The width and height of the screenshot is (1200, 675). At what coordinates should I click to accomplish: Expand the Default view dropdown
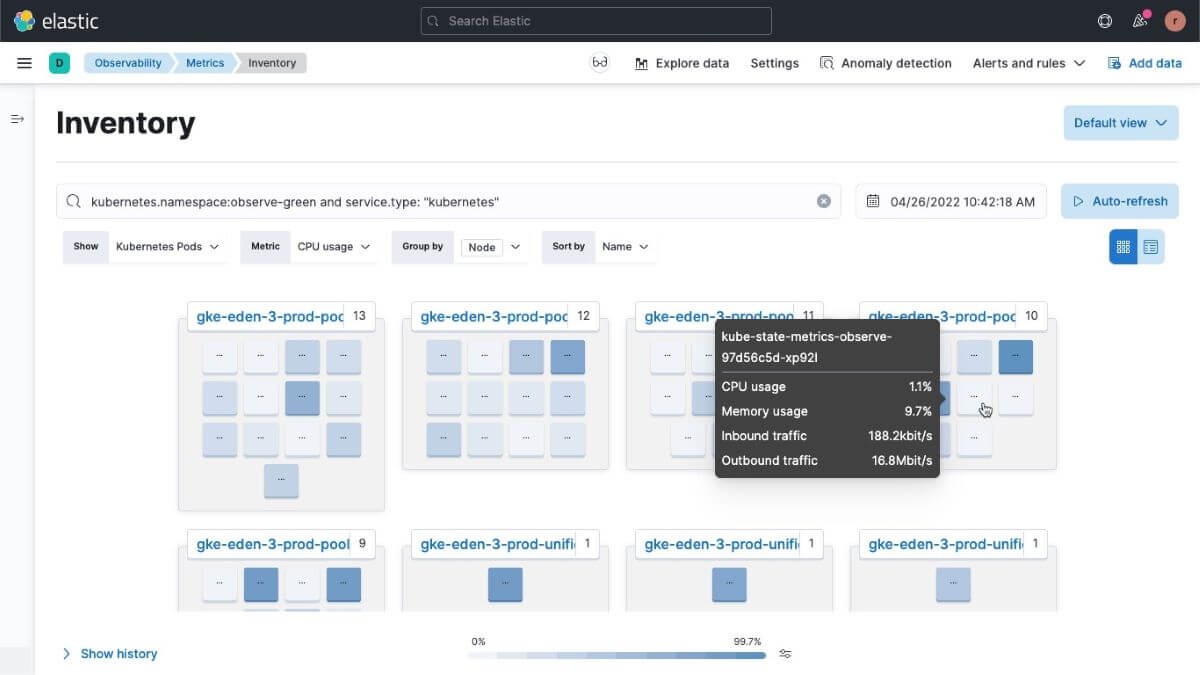1120,122
